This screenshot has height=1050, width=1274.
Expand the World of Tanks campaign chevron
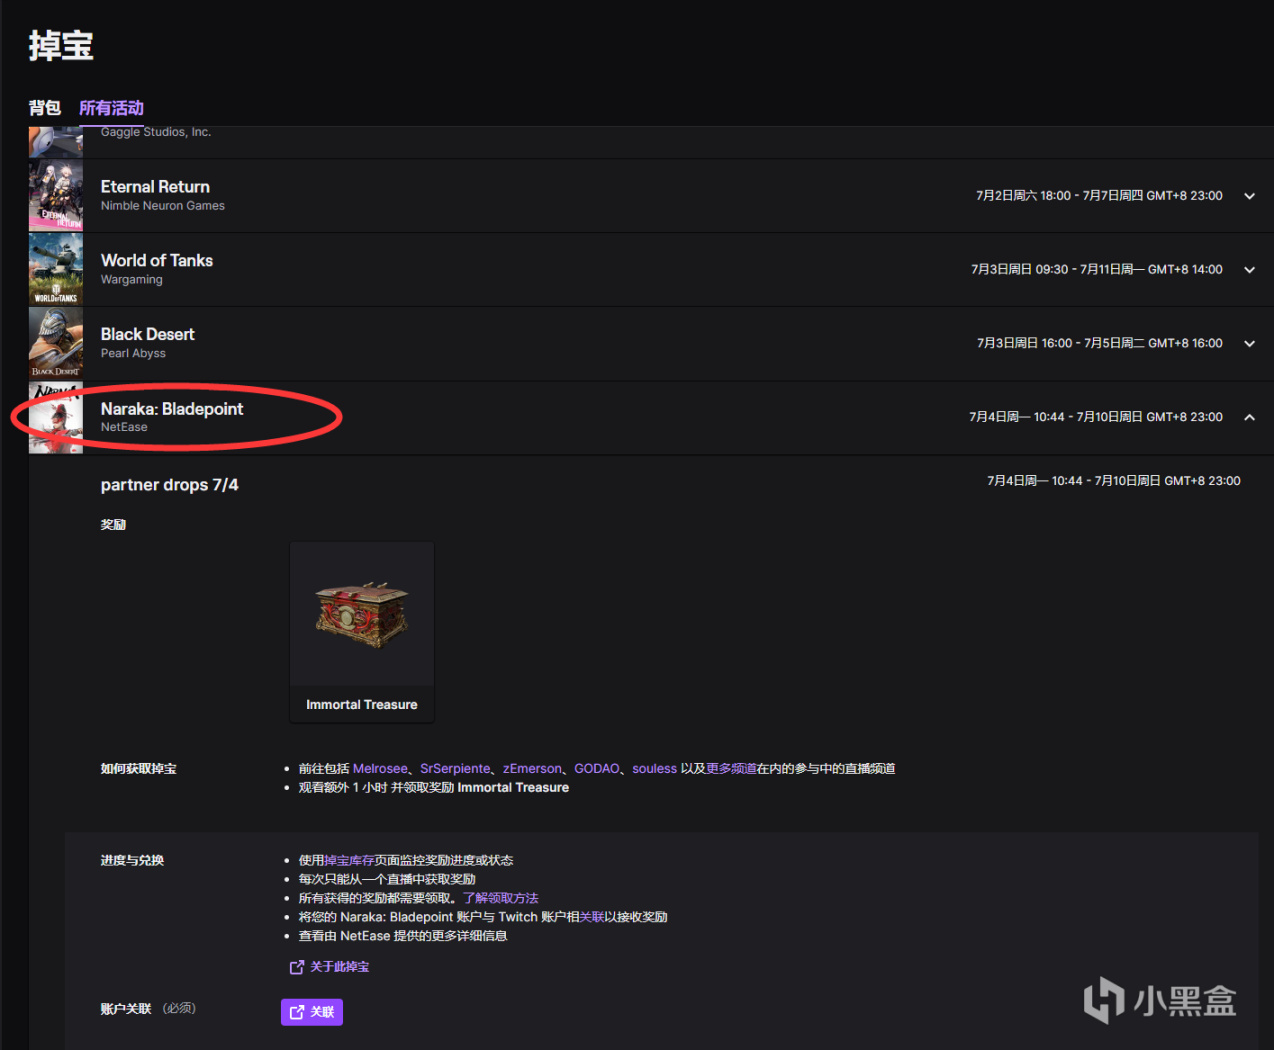1249,270
